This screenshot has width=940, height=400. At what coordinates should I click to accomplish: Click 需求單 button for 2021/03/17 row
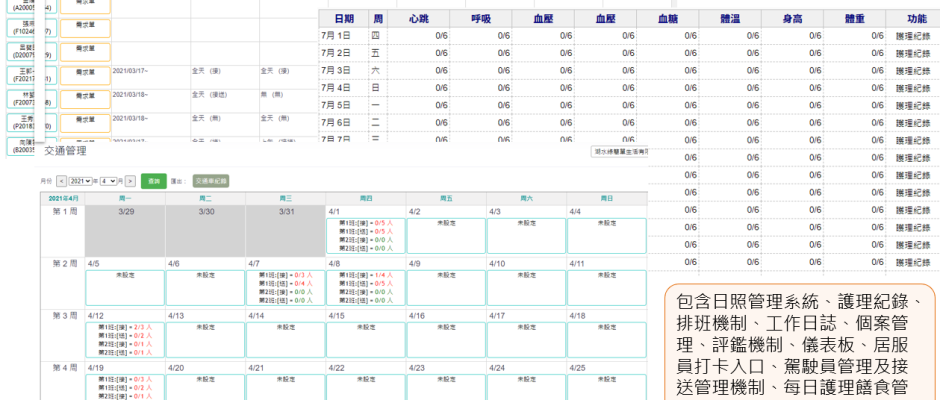[x=92, y=72]
